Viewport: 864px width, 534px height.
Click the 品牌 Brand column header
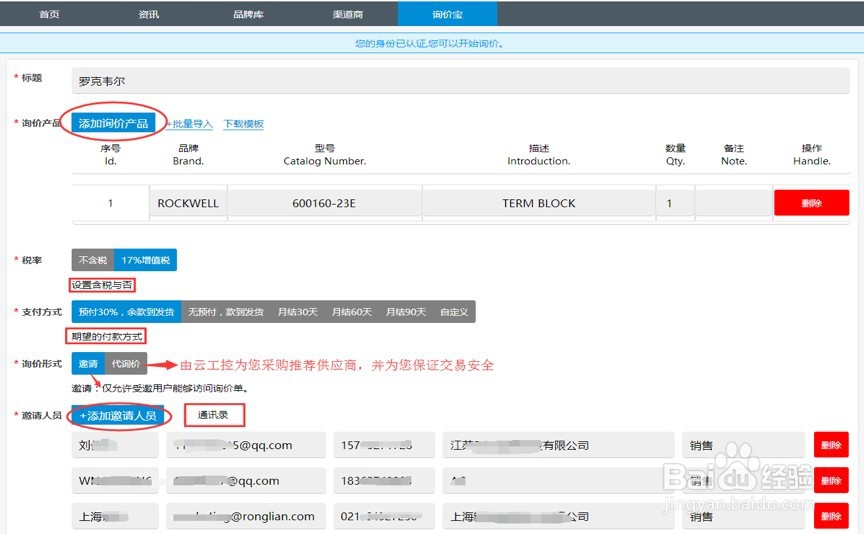click(188, 155)
